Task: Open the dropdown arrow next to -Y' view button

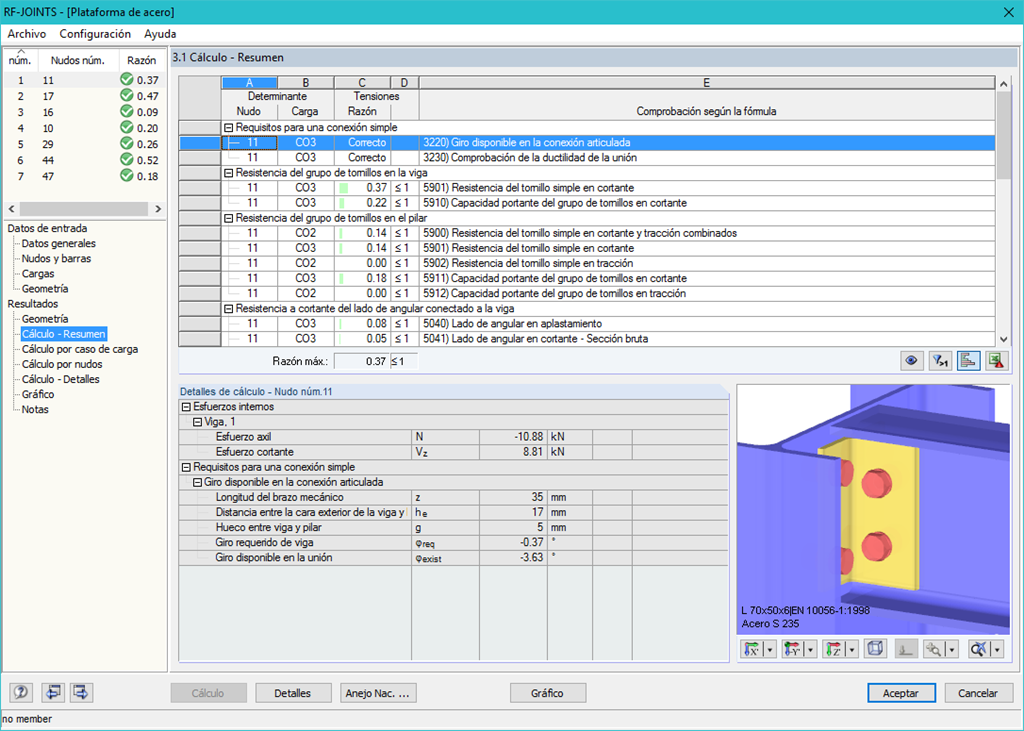Action: click(810, 649)
